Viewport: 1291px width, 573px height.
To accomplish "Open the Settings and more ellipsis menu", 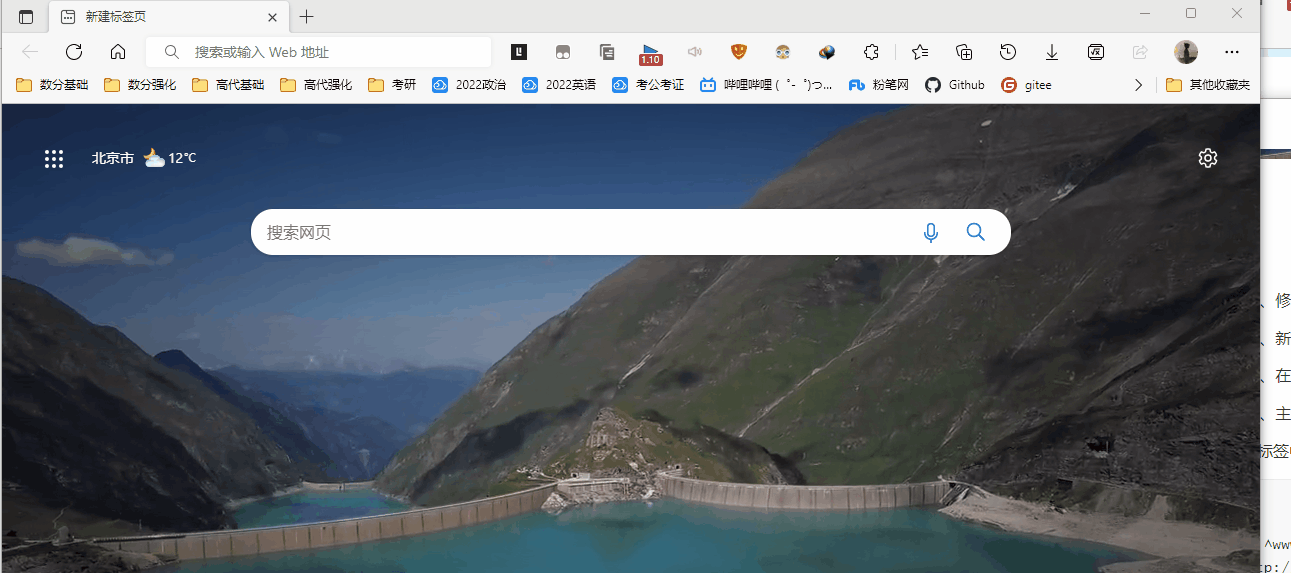I will [x=1232, y=52].
